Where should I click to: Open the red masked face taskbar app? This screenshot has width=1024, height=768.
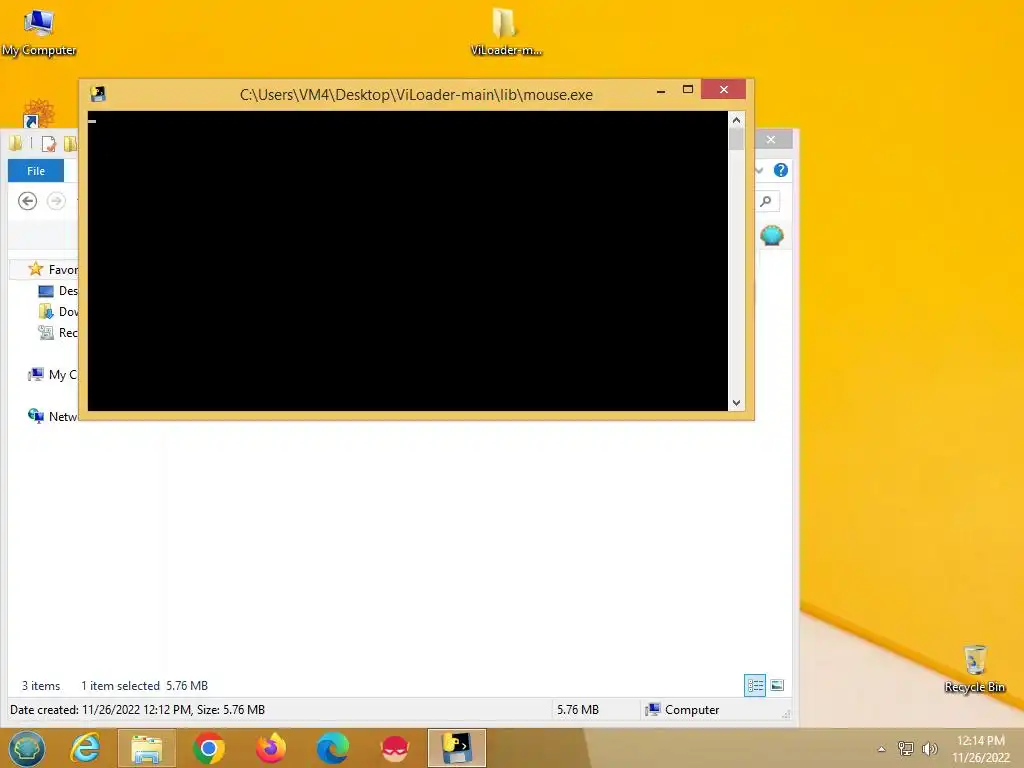point(395,748)
